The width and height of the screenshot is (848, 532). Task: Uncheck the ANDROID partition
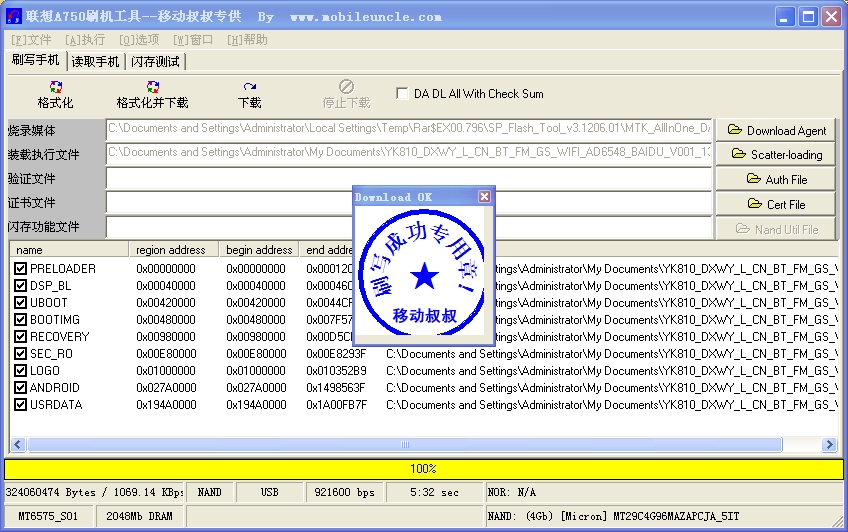(21, 388)
